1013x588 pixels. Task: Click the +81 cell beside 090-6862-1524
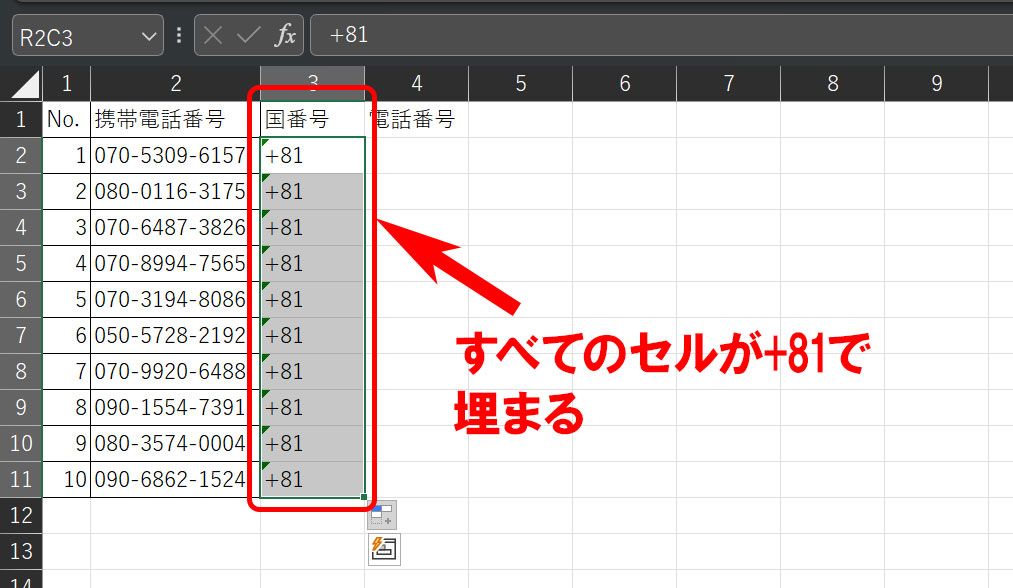coord(313,479)
